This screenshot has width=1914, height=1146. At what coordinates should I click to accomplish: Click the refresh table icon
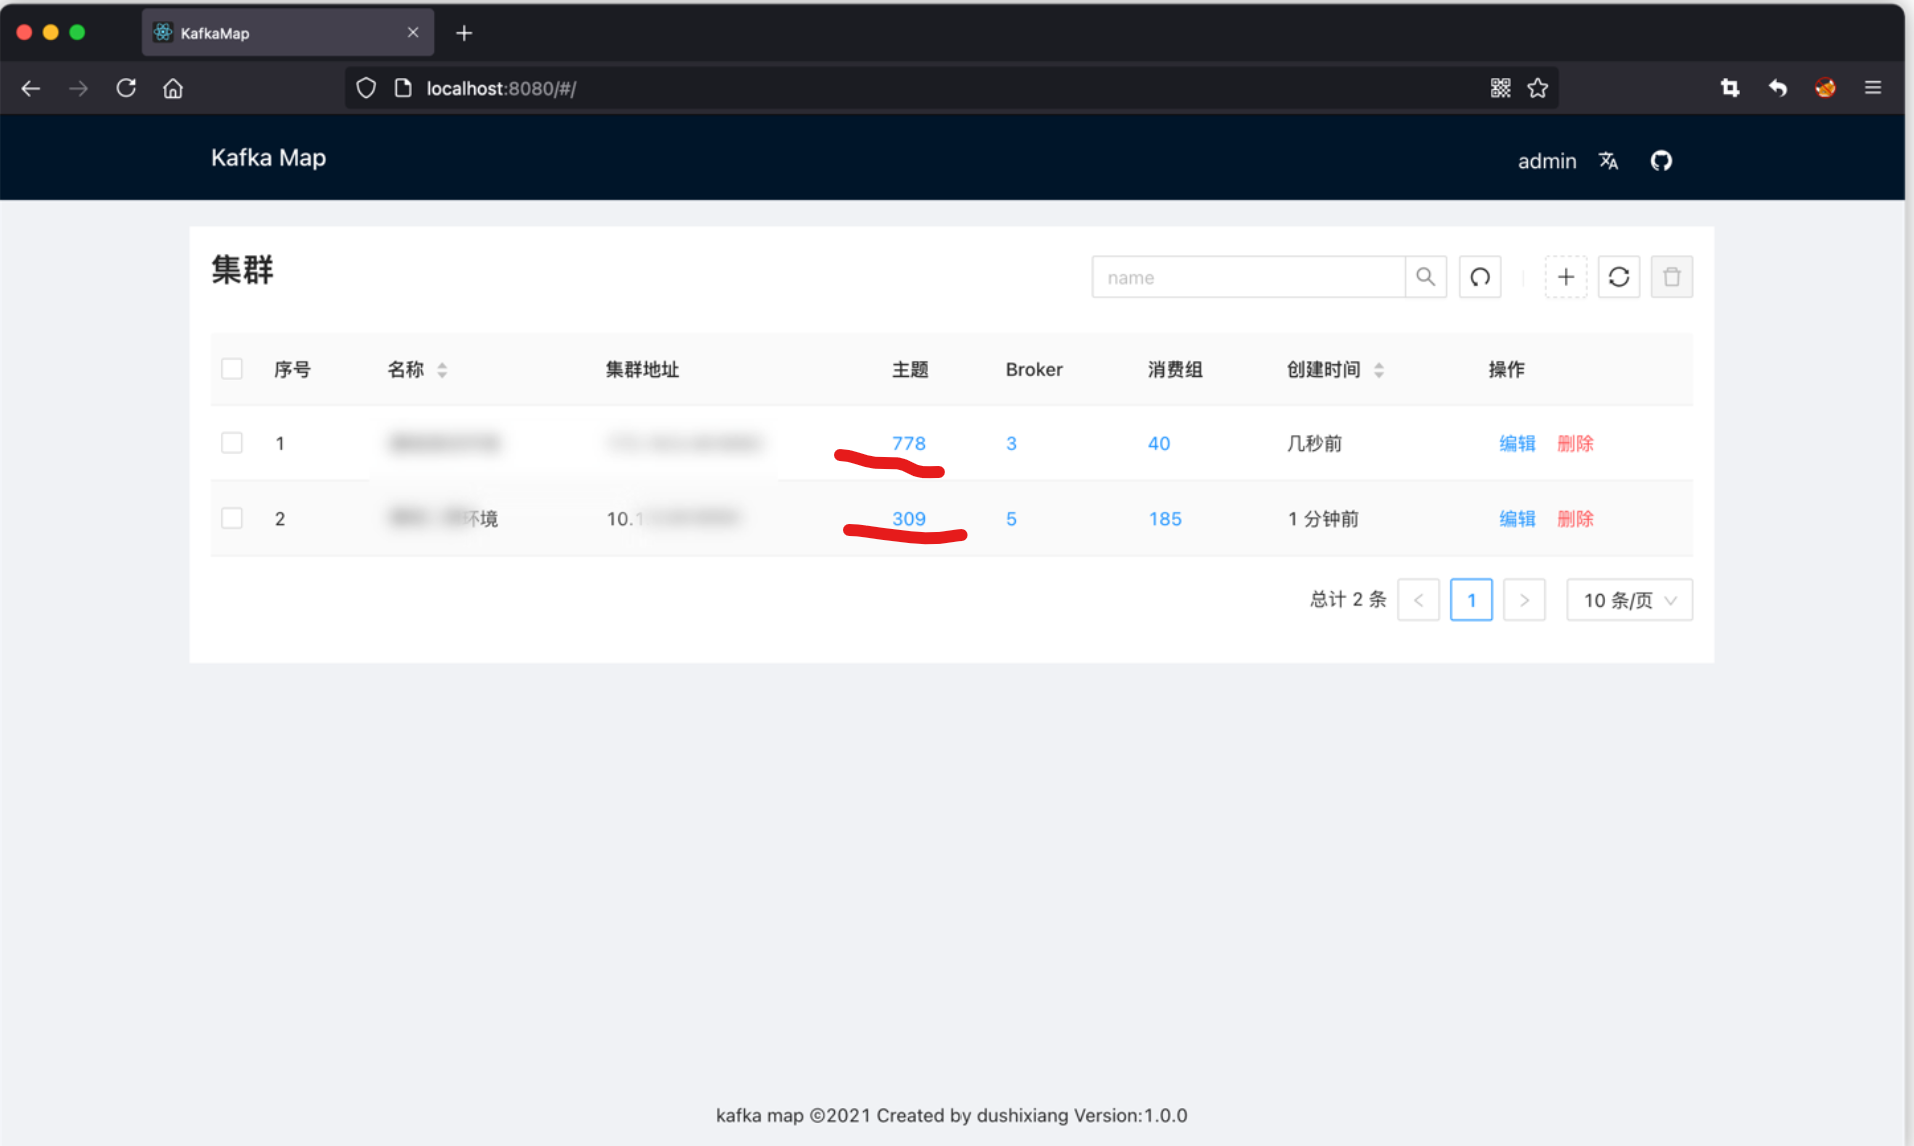[1619, 277]
